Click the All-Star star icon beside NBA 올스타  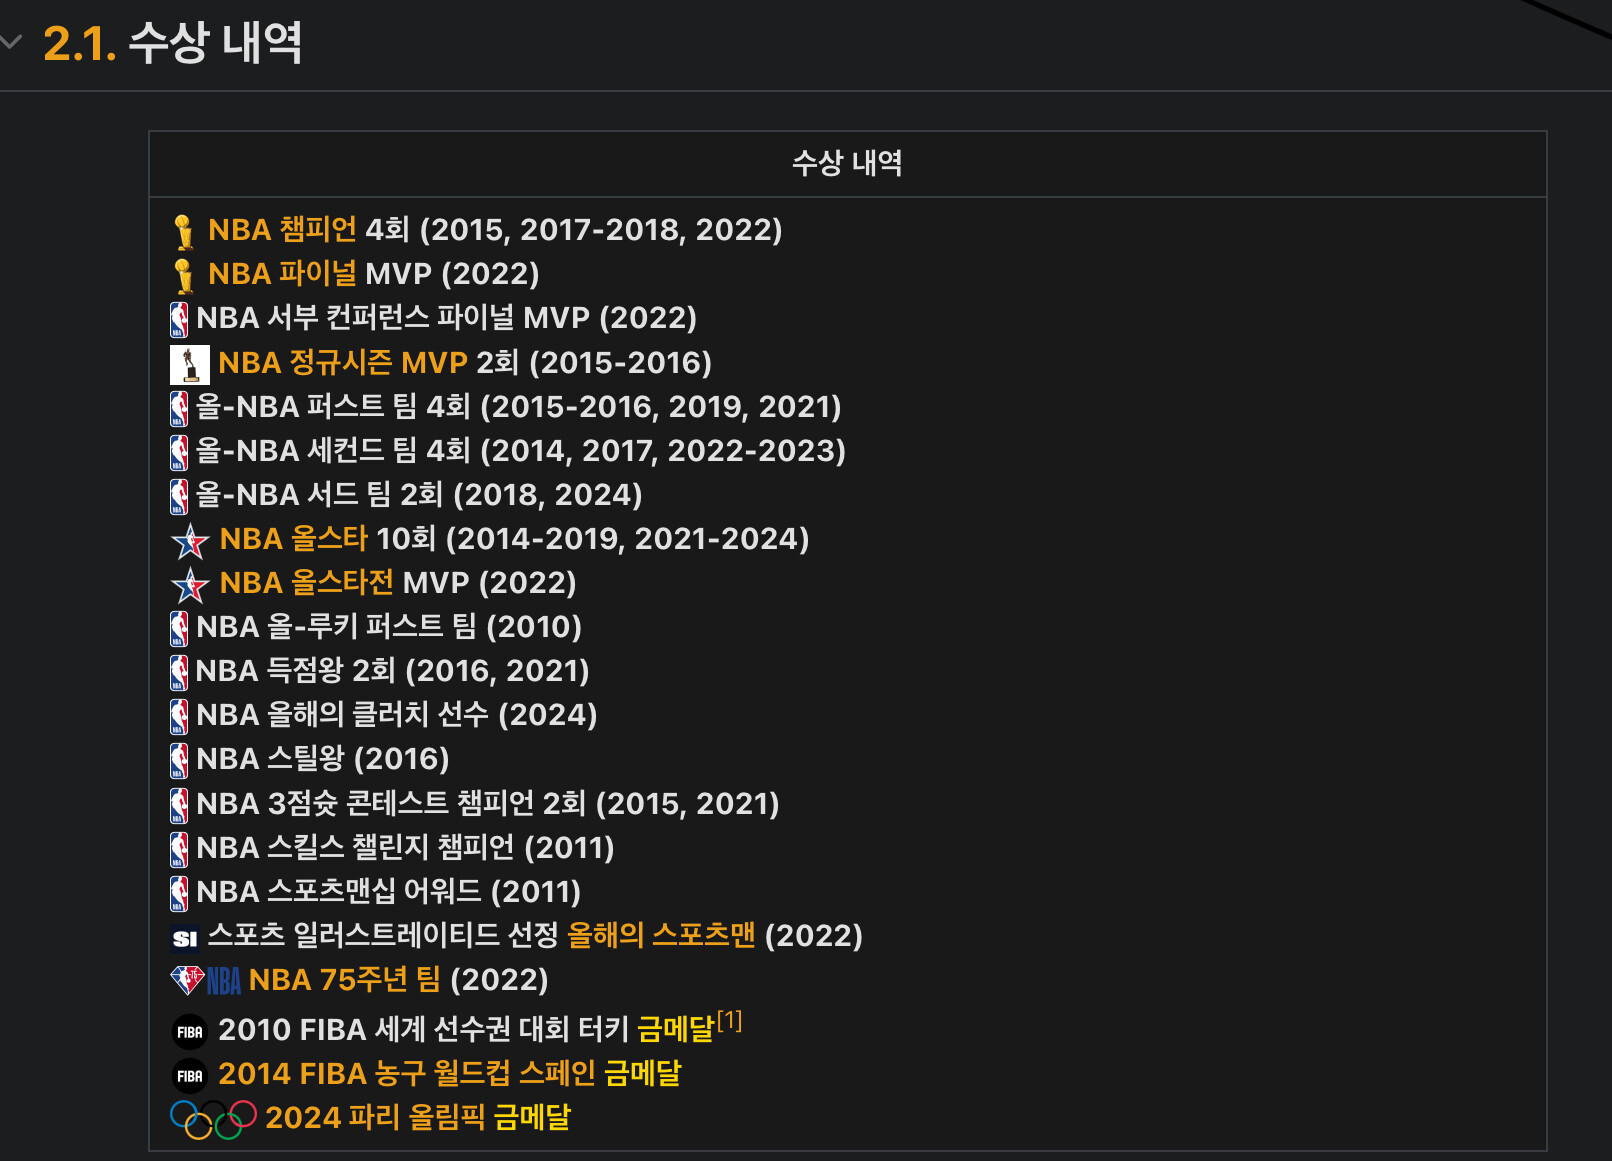click(x=190, y=541)
